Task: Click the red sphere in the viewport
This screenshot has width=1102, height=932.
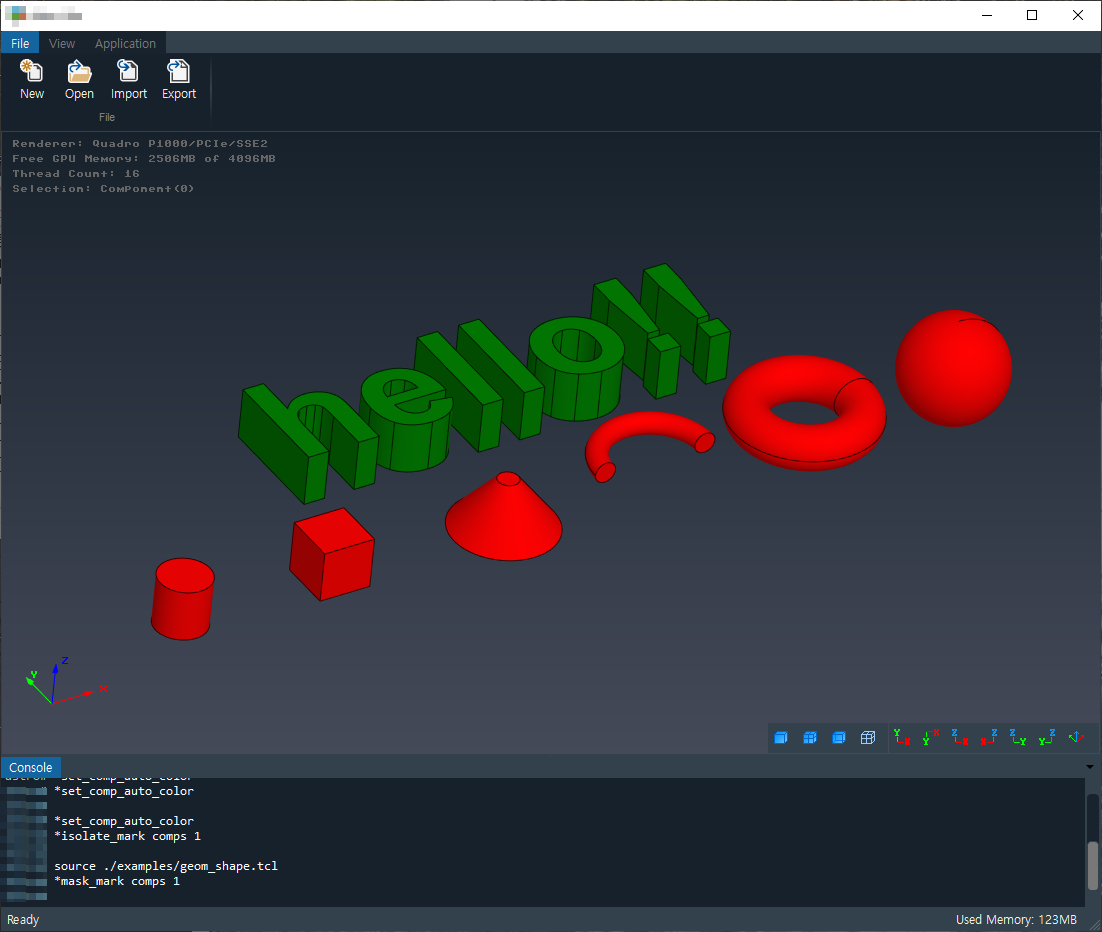Action: pos(953,368)
